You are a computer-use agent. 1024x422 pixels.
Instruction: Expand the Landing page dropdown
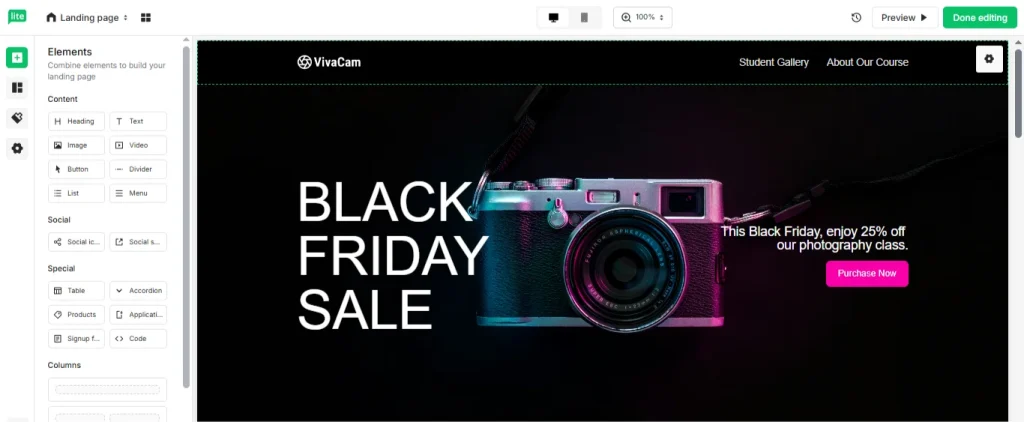coord(88,18)
